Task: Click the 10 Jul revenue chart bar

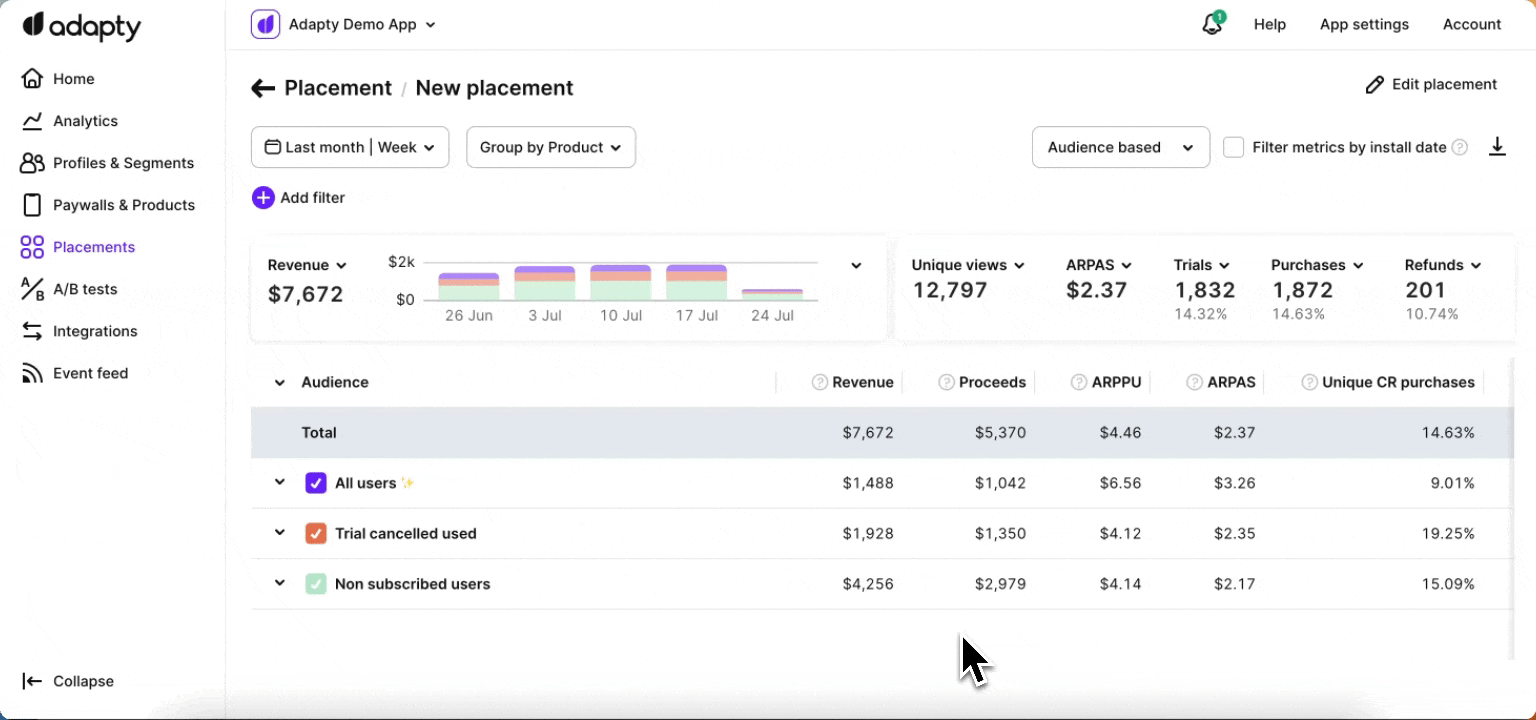Action: [x=620, y=283]
